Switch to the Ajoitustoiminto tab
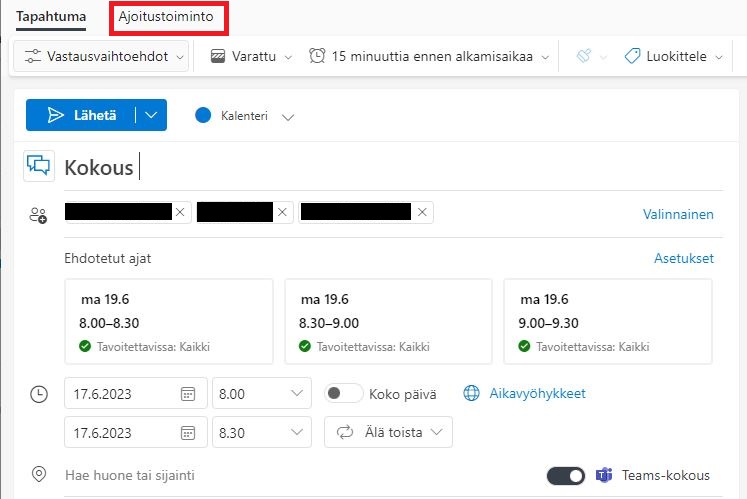Viewport: 747px width, 499px height. click(x=165, y=17)
